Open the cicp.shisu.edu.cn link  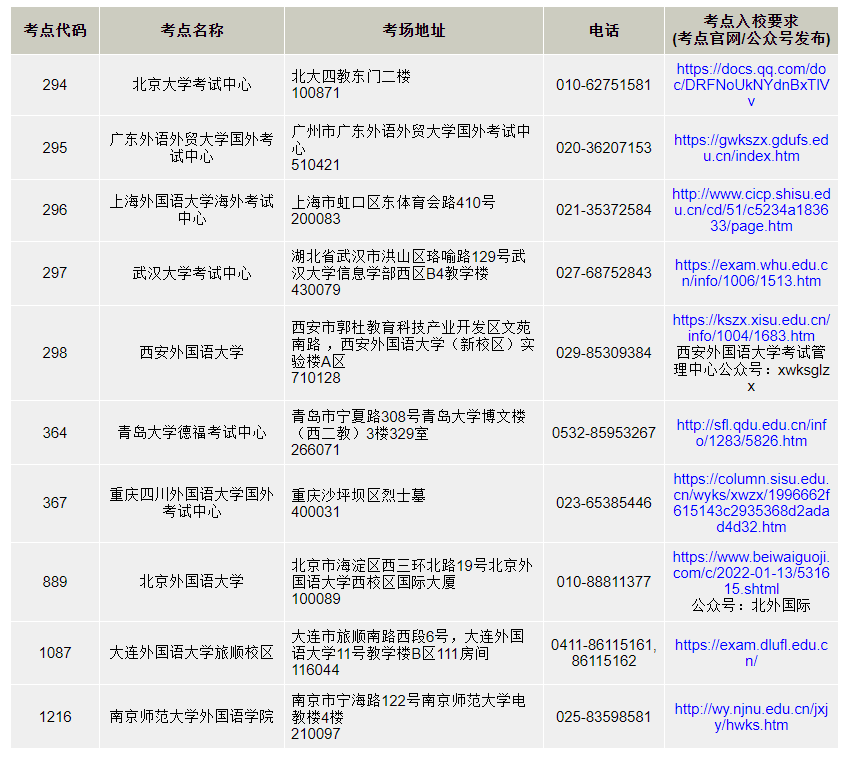[x=751, y=210]
